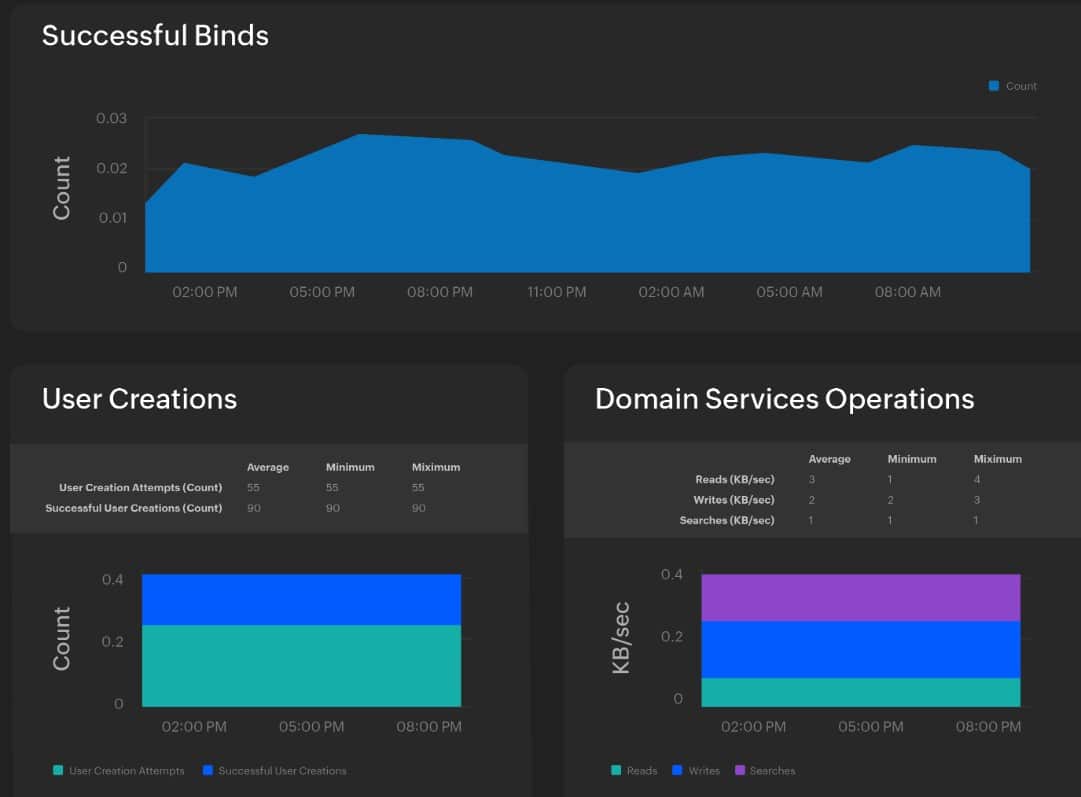This screenshot has height=797, width=1081.
Task: Click the 02:00 AM axis label in Successful Binds
Action: click(671, 292)
